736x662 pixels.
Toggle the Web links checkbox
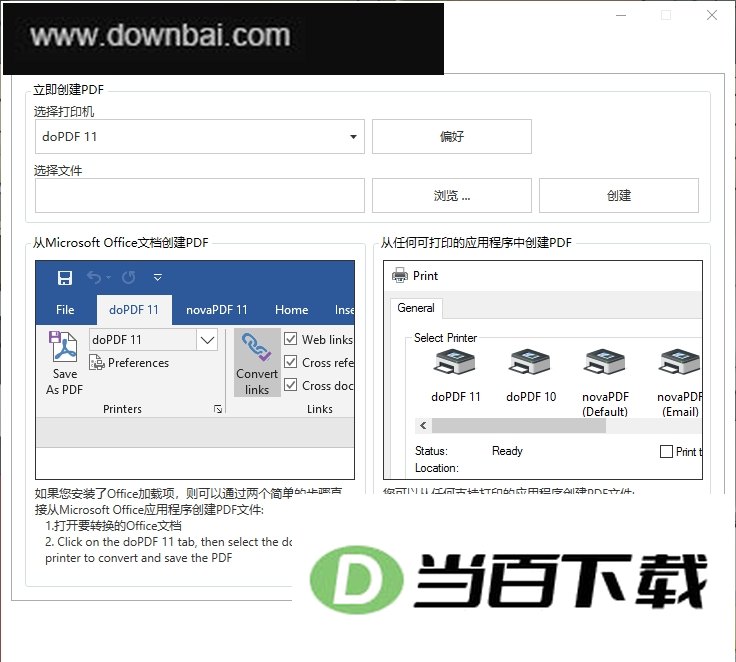point(291,339)
